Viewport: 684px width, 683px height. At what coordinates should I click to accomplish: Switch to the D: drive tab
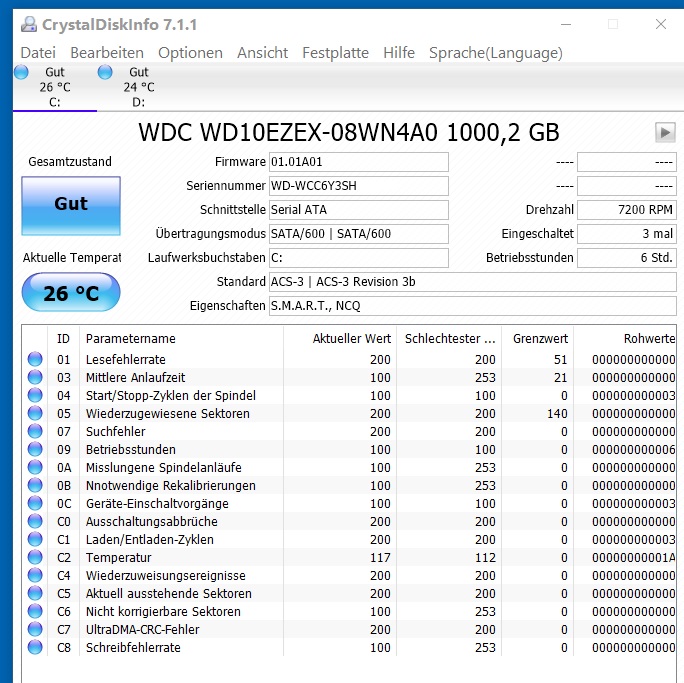139,87
